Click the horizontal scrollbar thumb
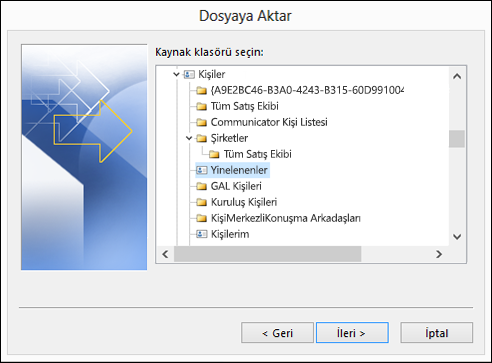 (x=268, y=254)
